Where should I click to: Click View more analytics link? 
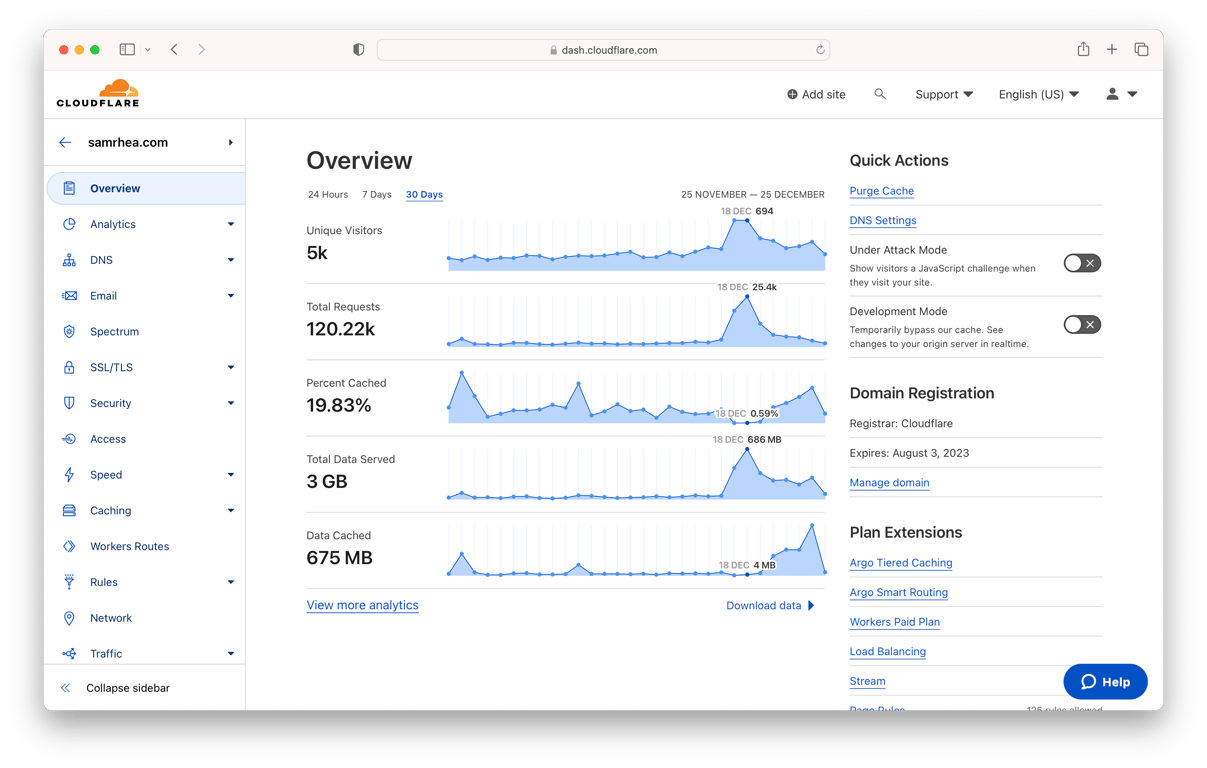(x=362, y=605)
